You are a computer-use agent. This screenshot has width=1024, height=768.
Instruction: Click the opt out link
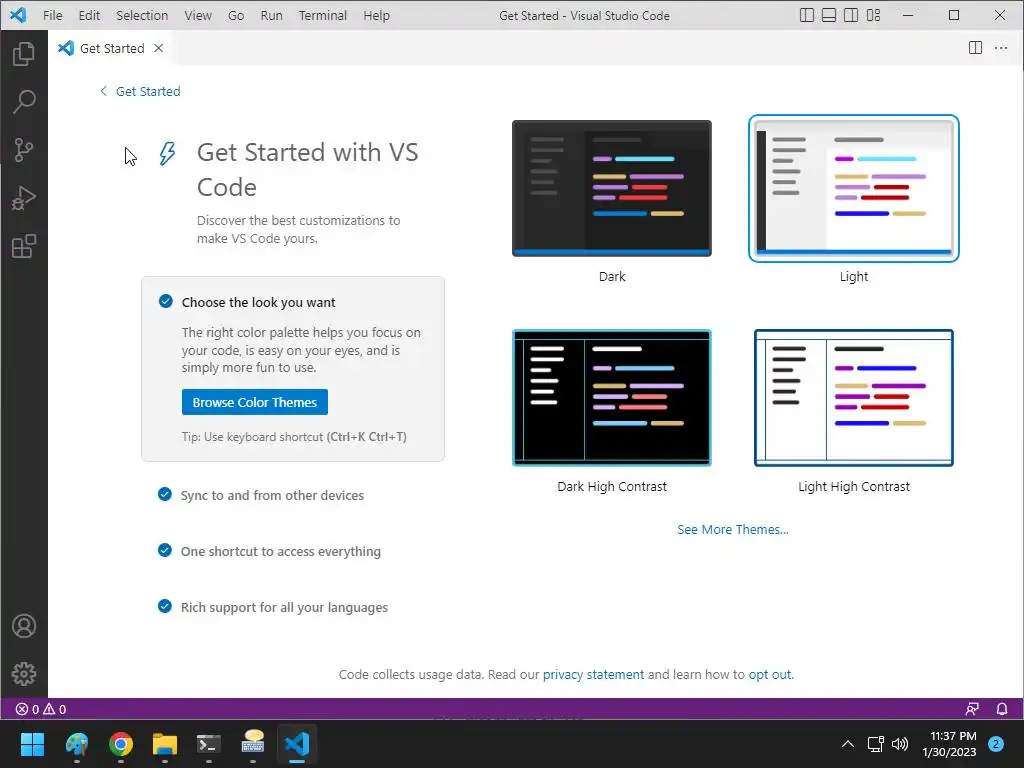pos(769,674)
